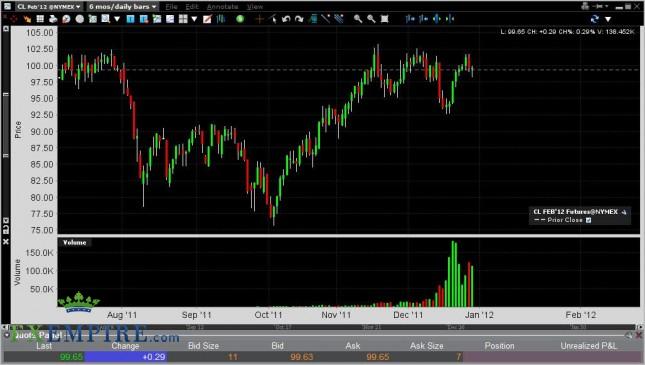Image resolution: width=645 pixels, height=365 pixels.
Task: Click the white grid table icon
Action: (x=40, y=19)
